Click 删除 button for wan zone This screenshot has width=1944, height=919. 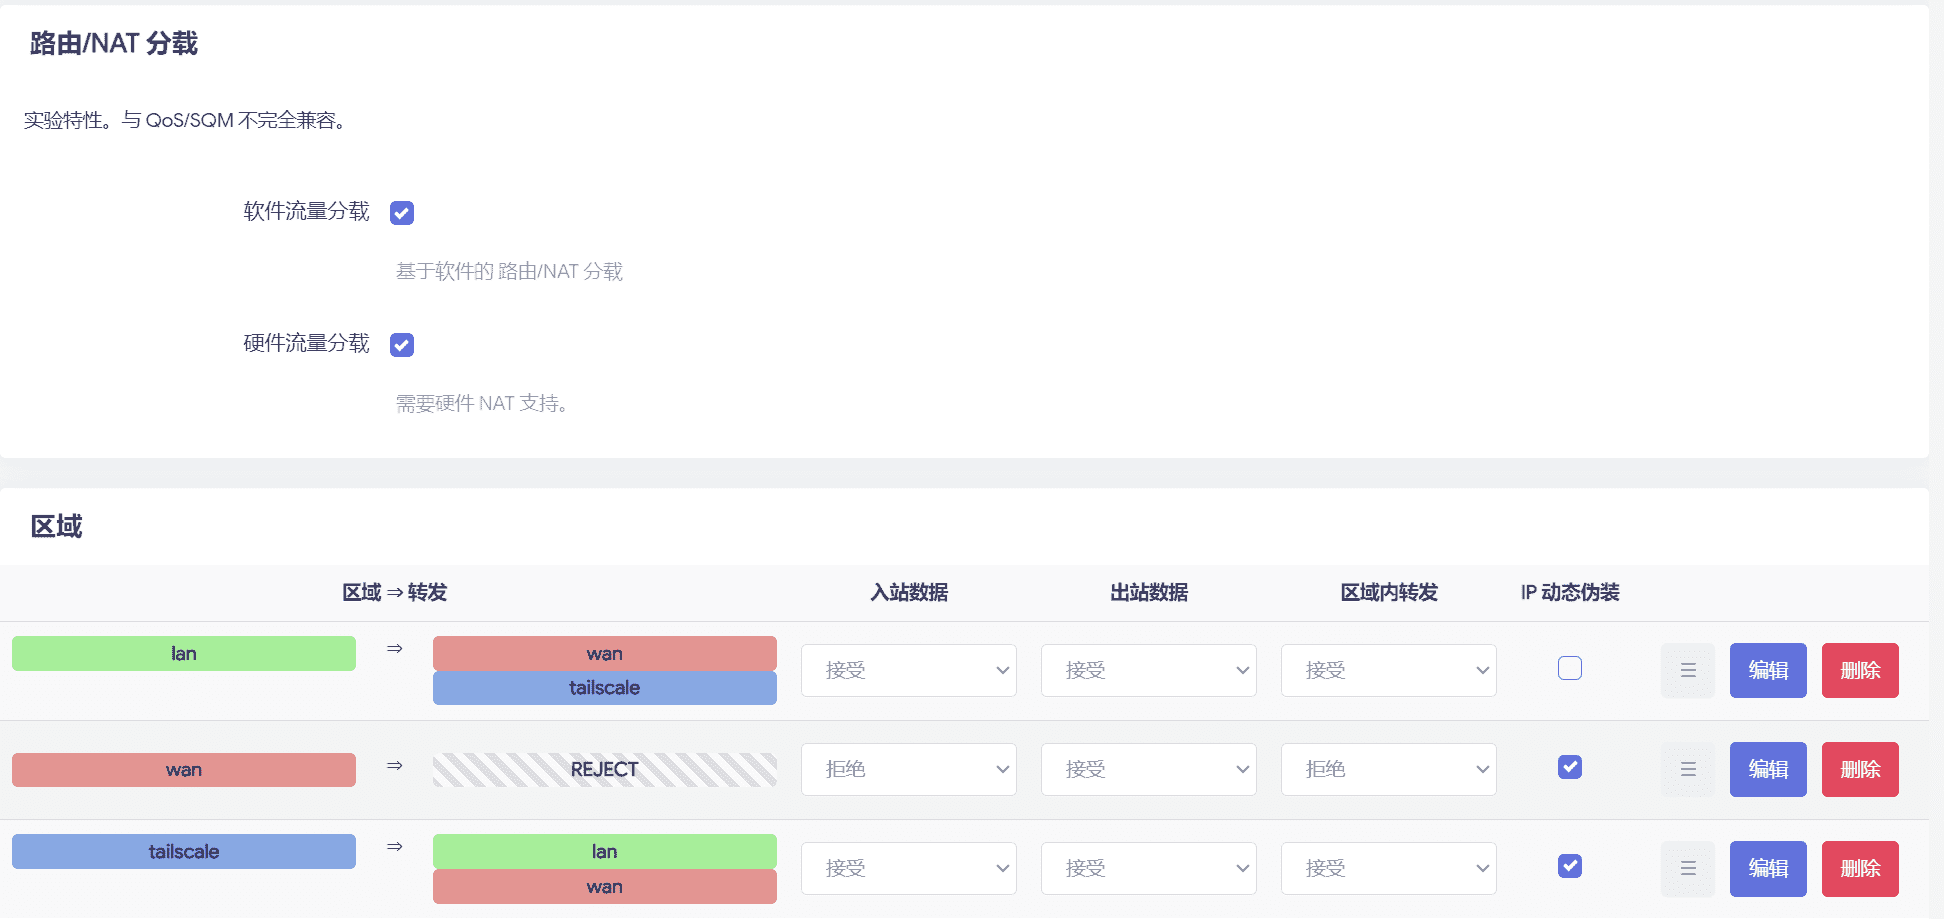[x=1859, y=770]
